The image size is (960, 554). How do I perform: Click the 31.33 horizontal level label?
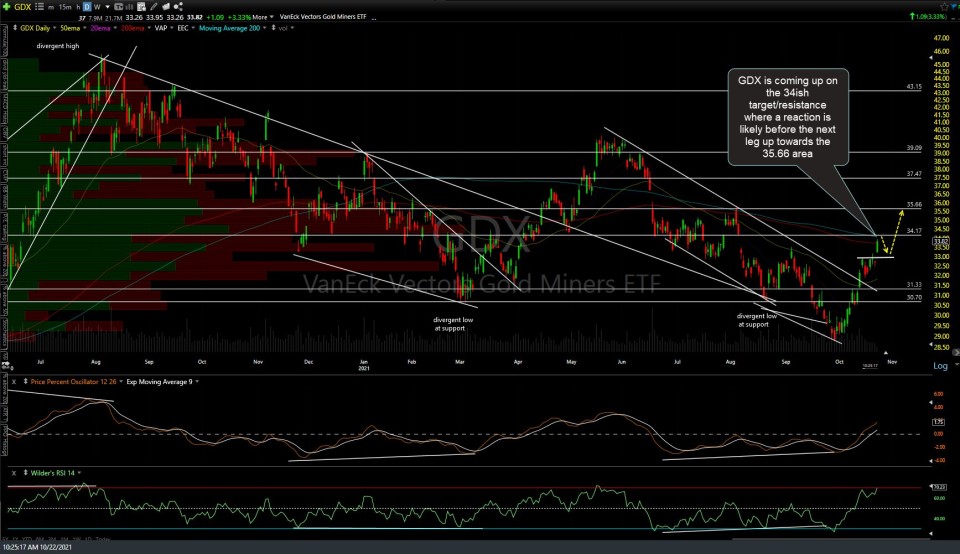tap(914, 285)
